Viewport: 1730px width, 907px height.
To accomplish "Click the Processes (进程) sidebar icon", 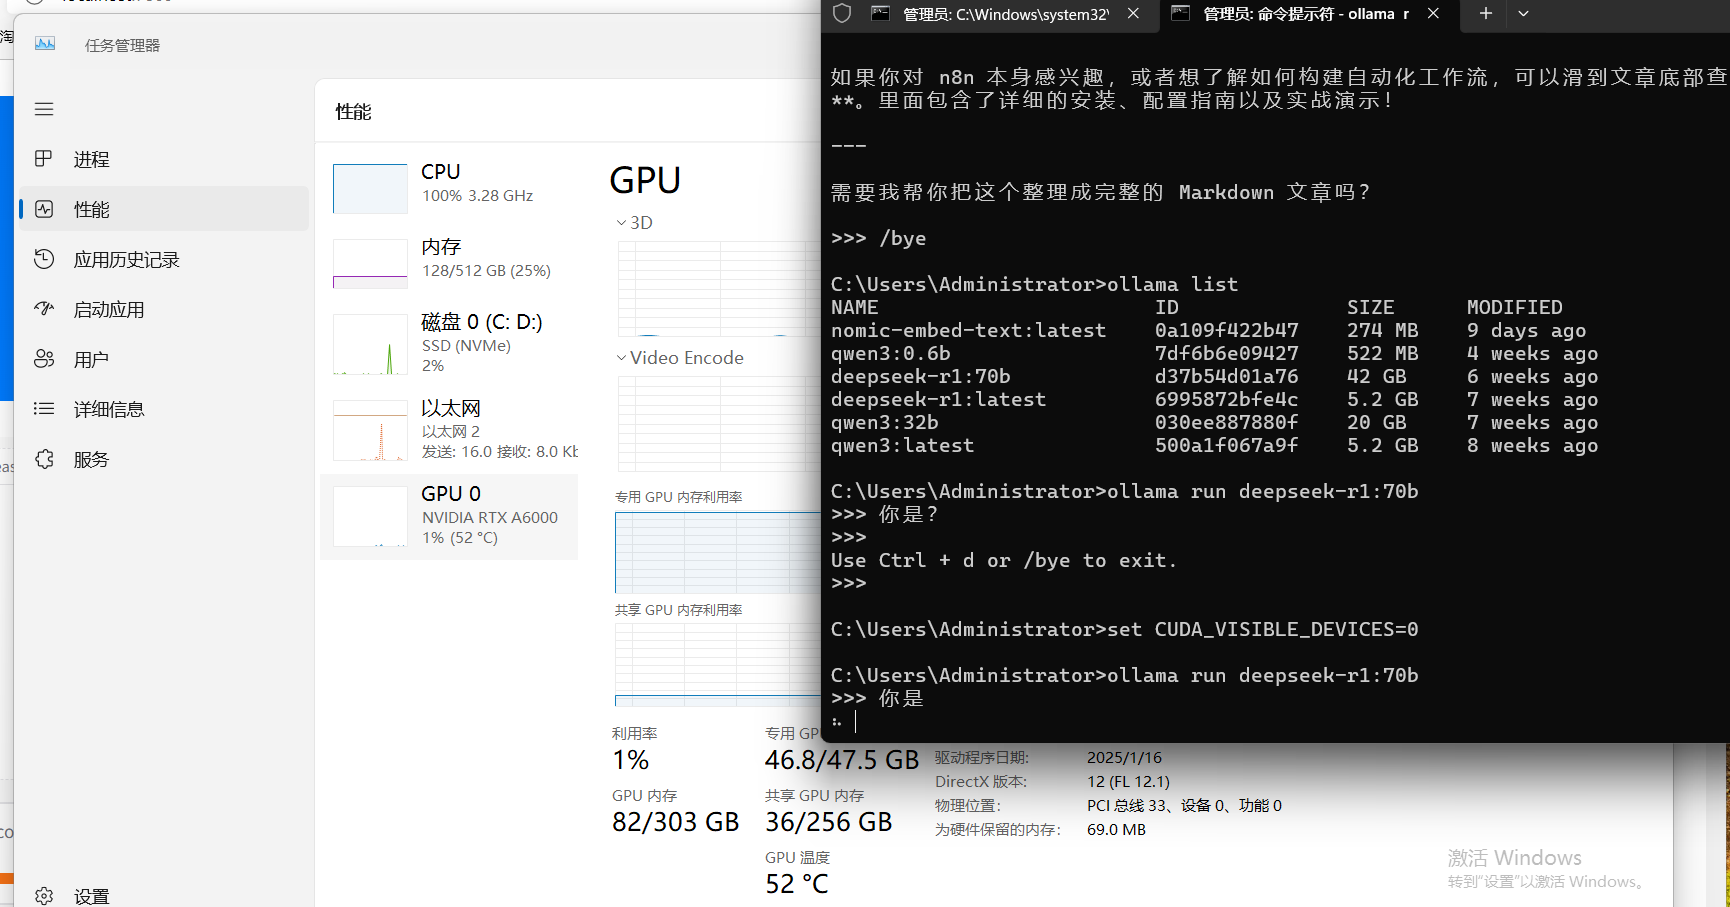I will click(x=44, y=159).
